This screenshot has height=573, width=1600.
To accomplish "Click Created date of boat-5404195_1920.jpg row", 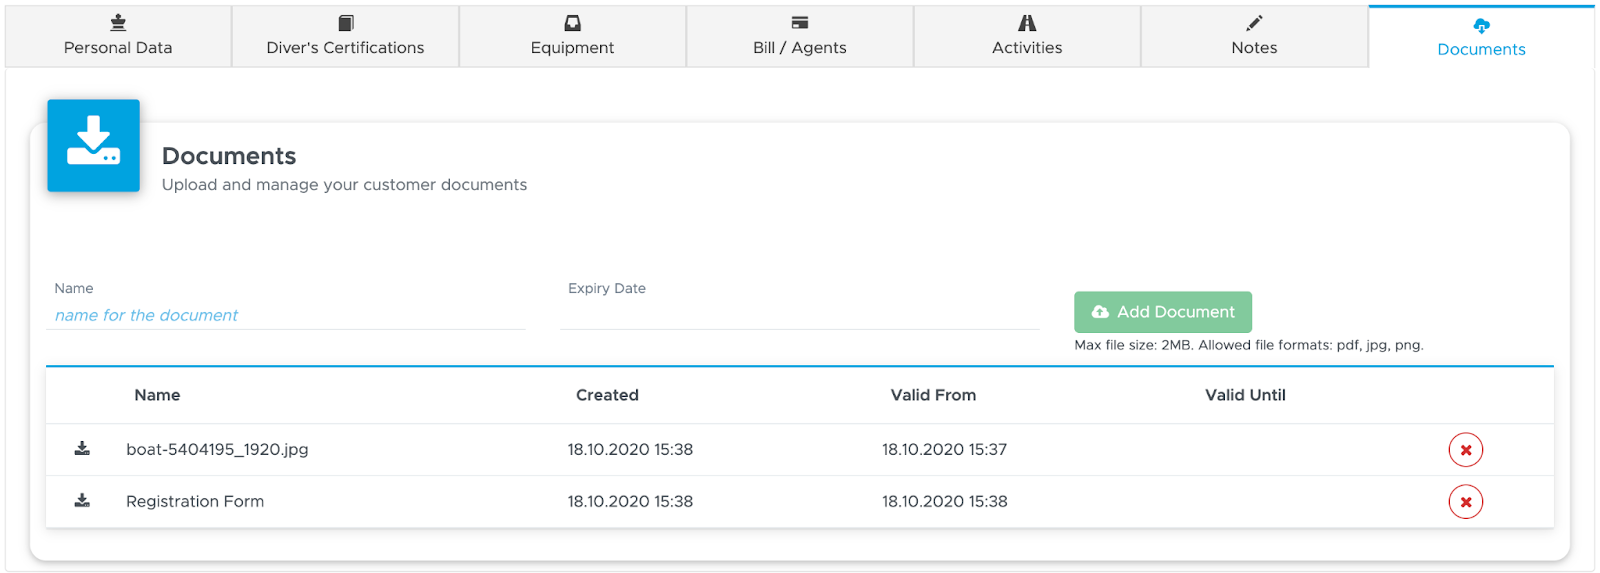I will [630, 450].
